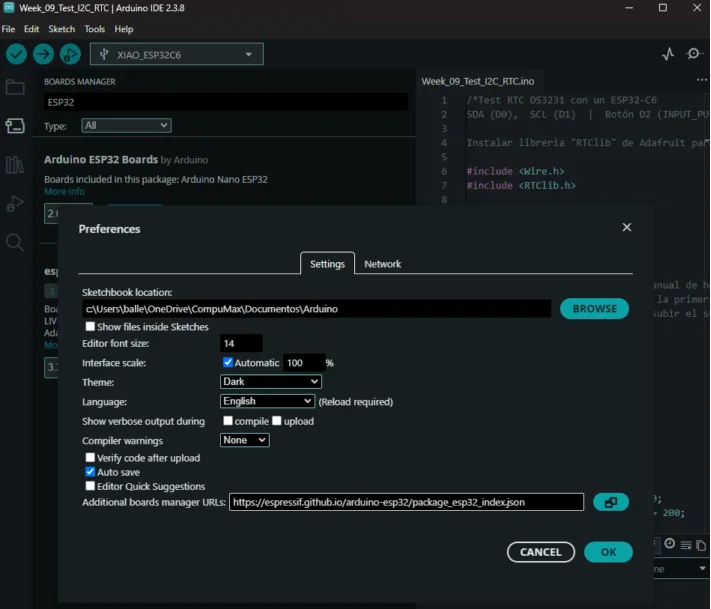
Task: Open Boards Manager Type dropdown showing All
Action: [127, 125]
